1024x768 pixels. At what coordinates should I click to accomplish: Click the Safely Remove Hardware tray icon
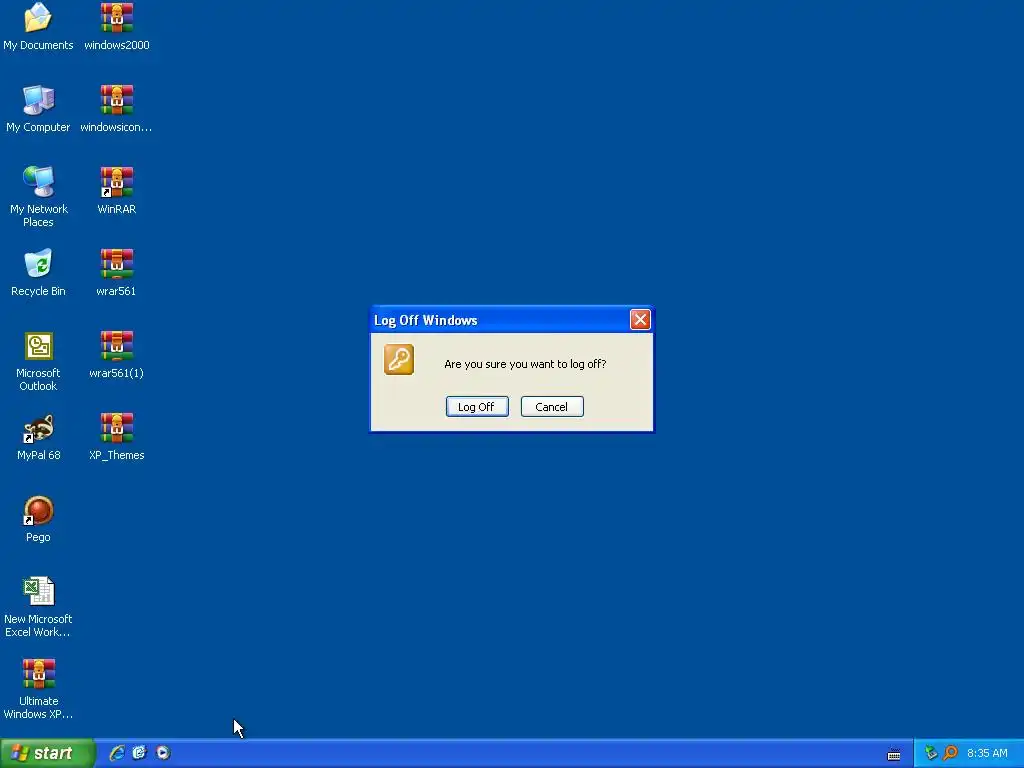931,753
